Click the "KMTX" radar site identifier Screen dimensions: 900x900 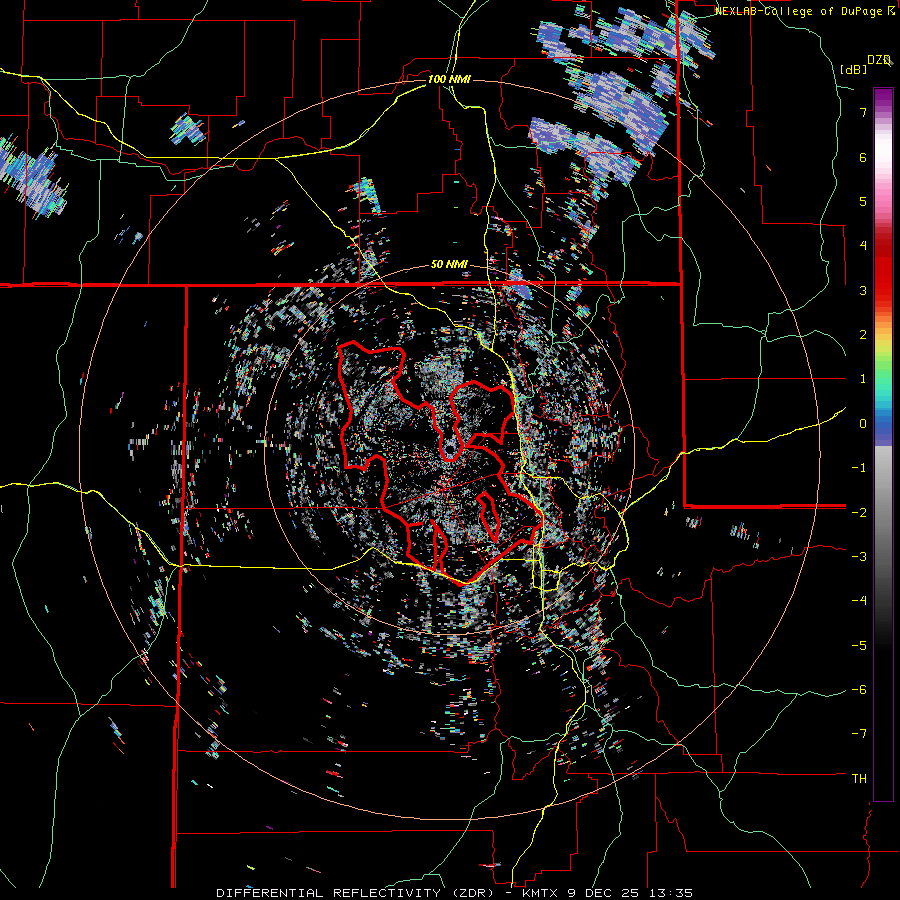pyautogui.click(x=538, y=893)
